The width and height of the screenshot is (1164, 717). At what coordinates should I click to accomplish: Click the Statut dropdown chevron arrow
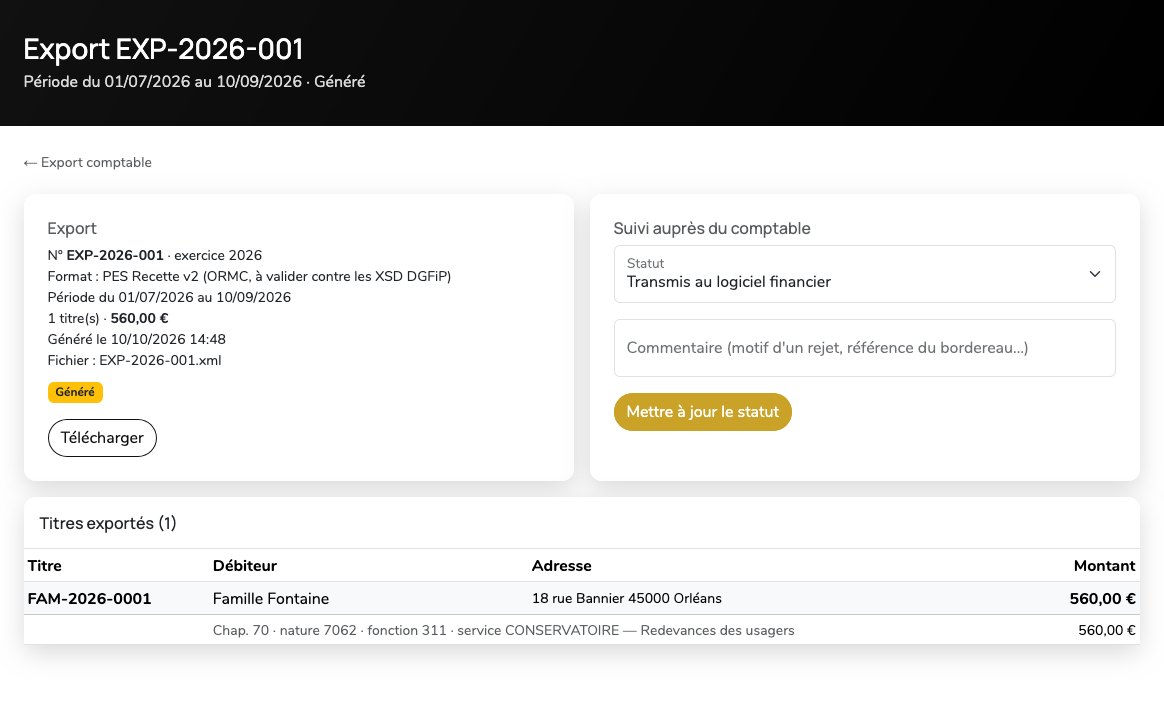tap(1094, 274)
